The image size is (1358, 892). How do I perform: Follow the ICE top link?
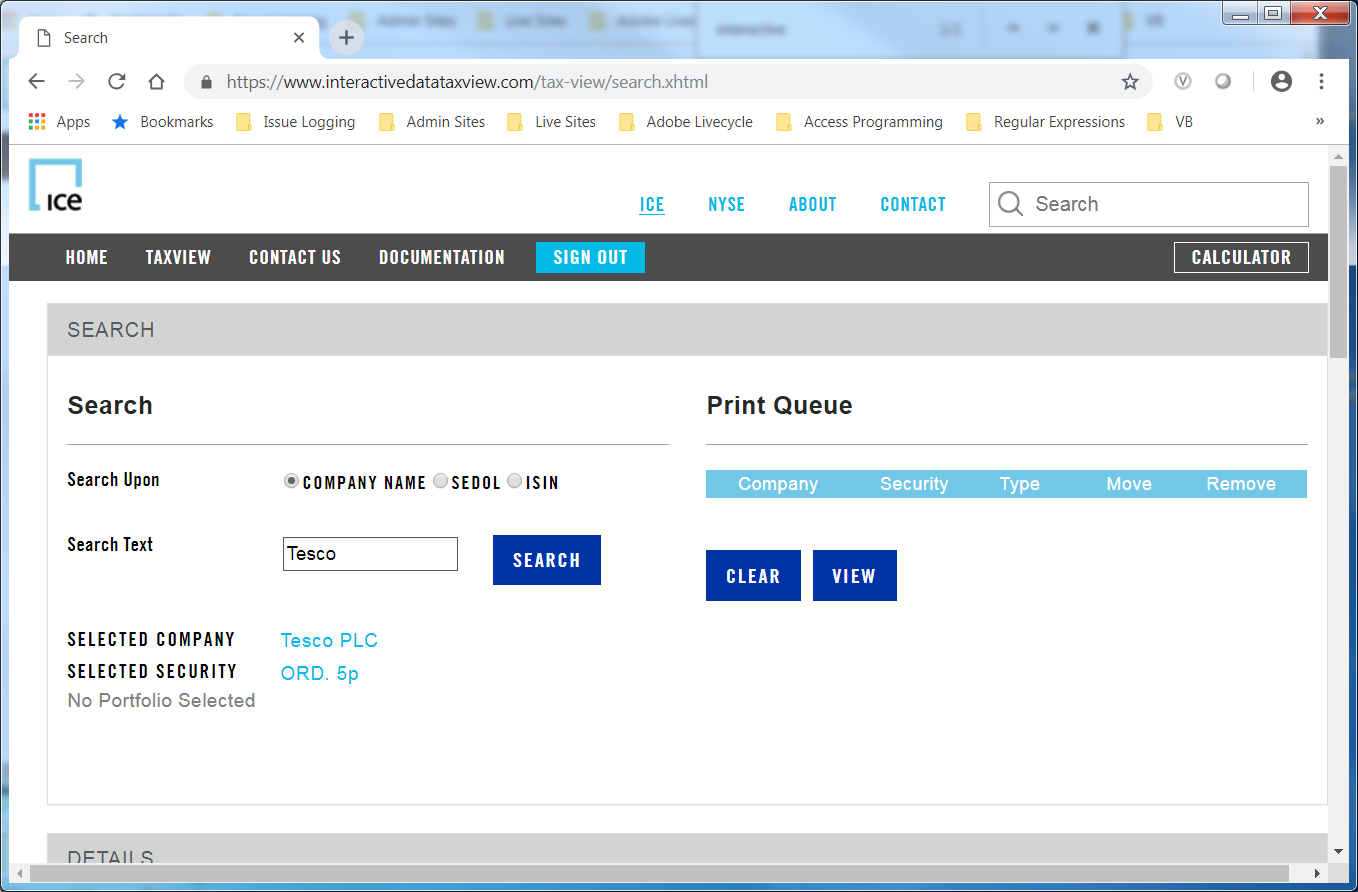[x=652, y=204]
